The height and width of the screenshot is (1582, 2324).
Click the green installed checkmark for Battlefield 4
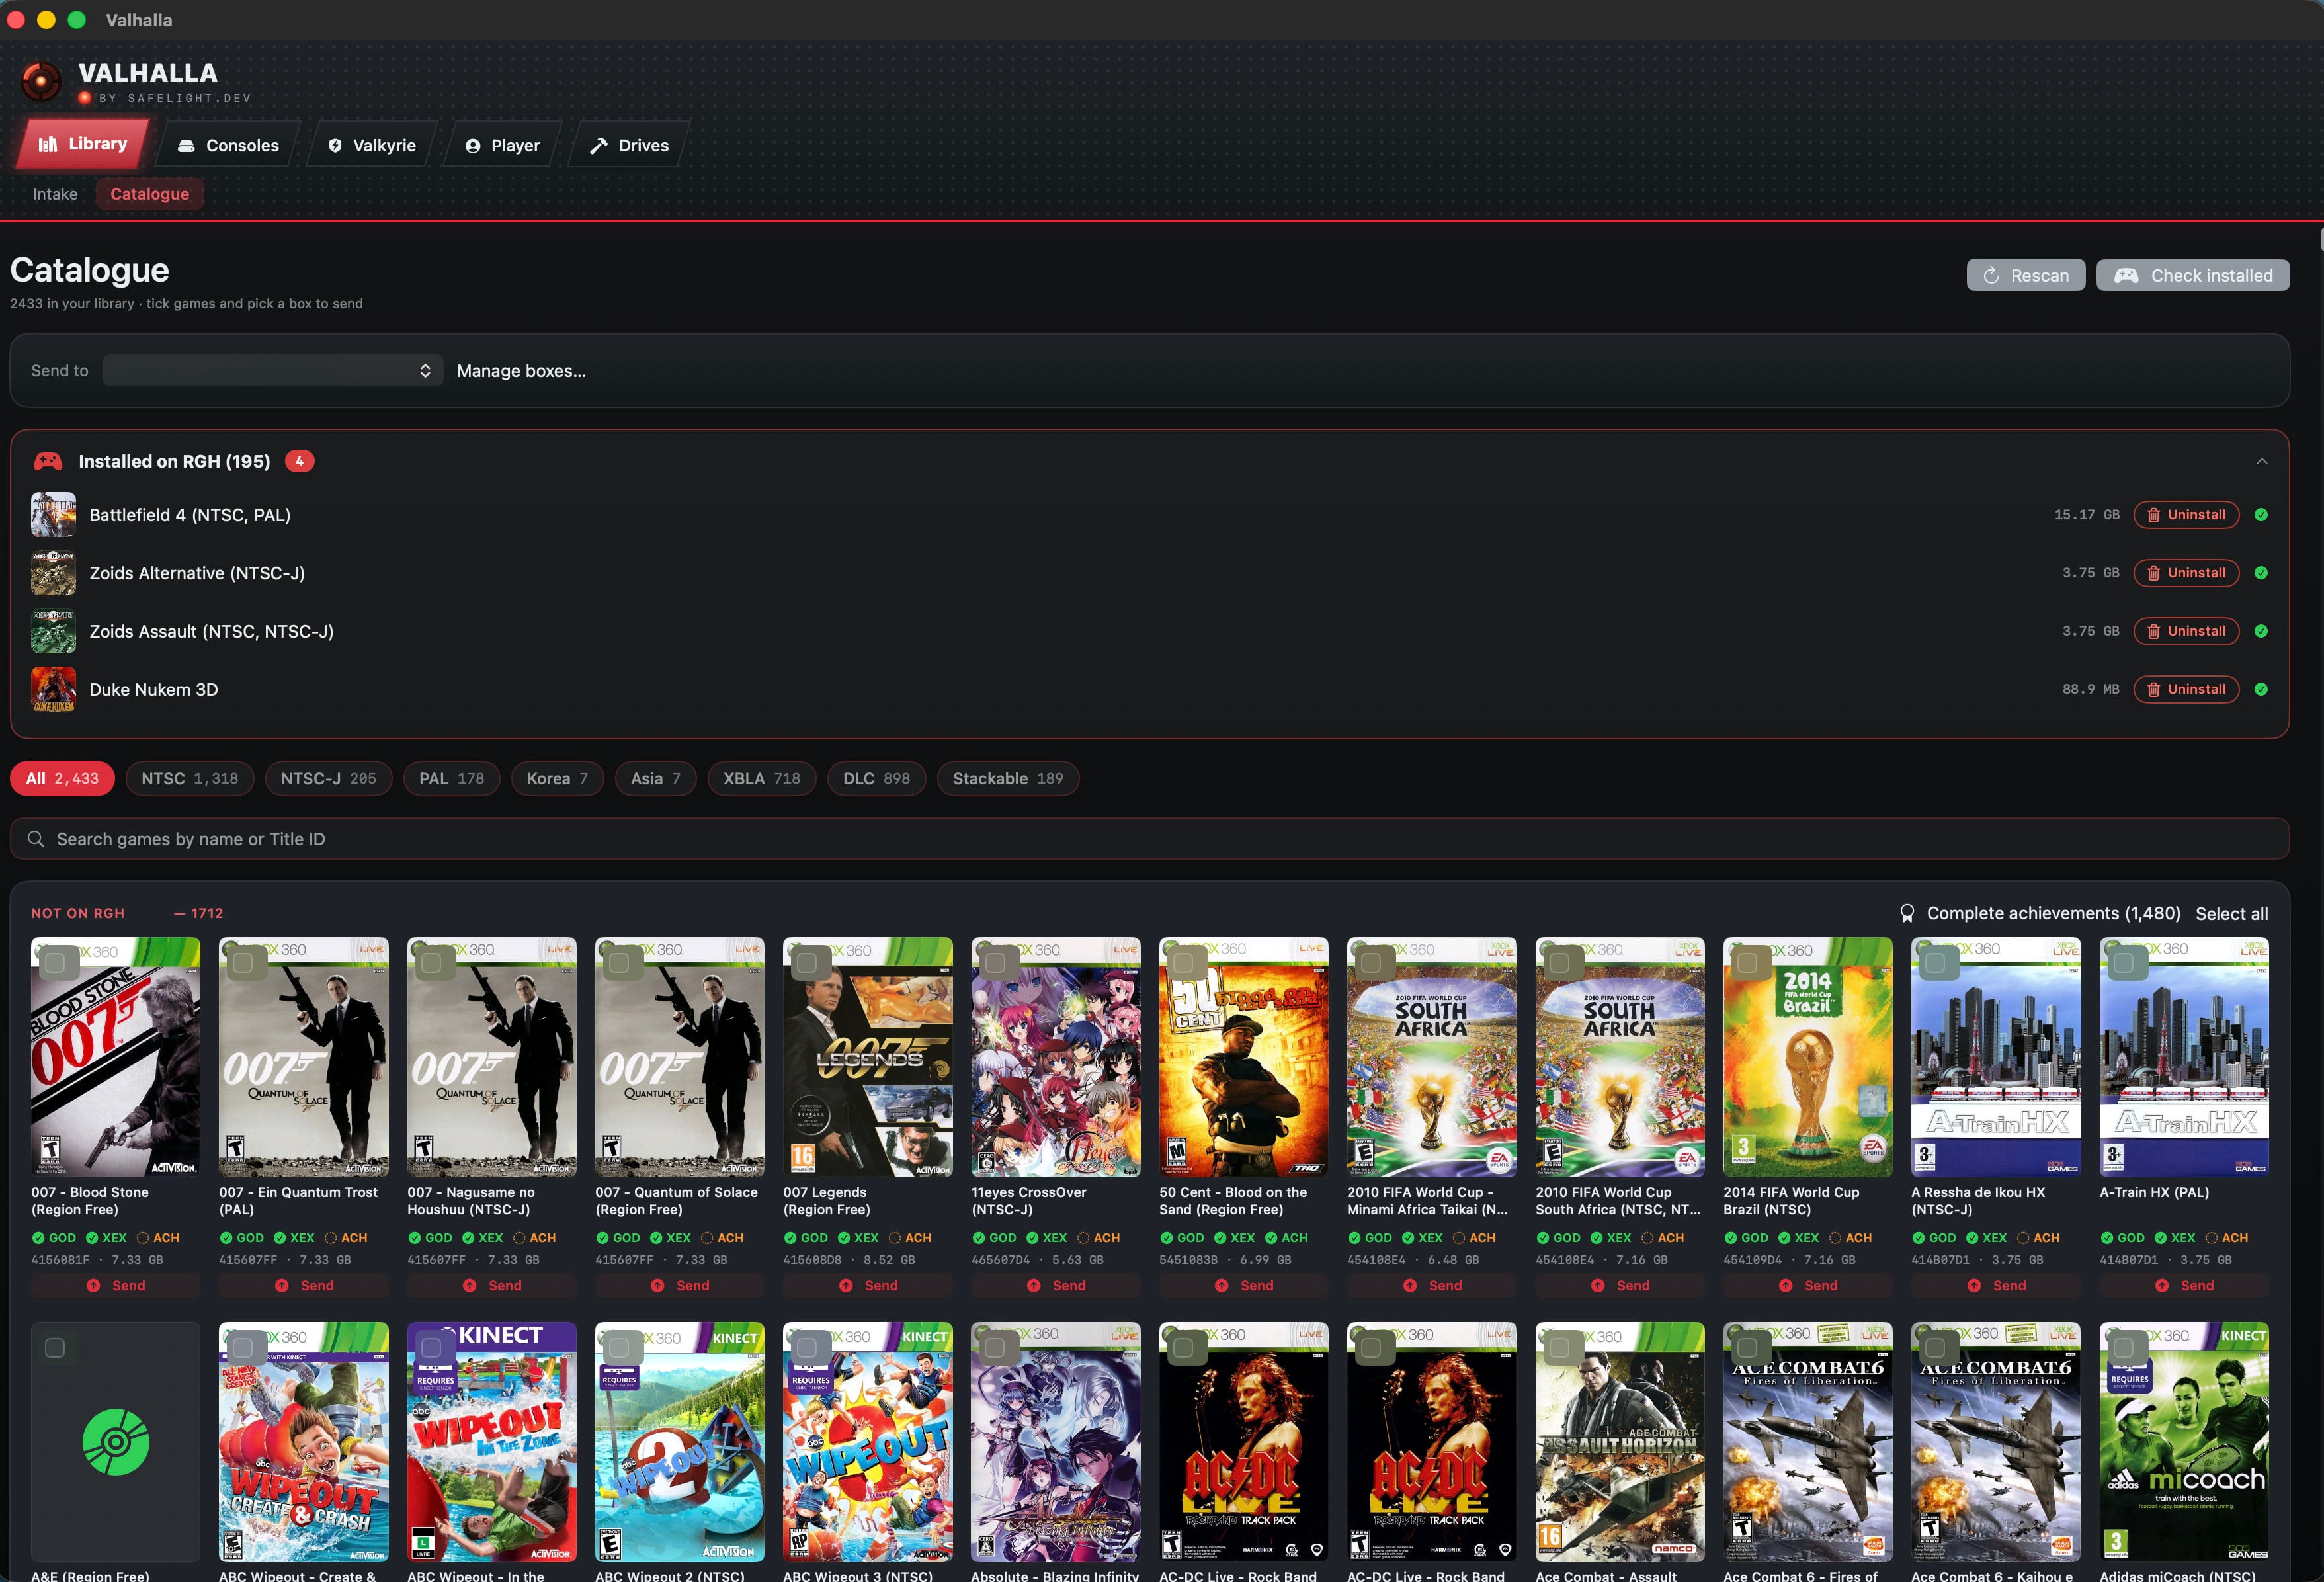(2261, 515)
